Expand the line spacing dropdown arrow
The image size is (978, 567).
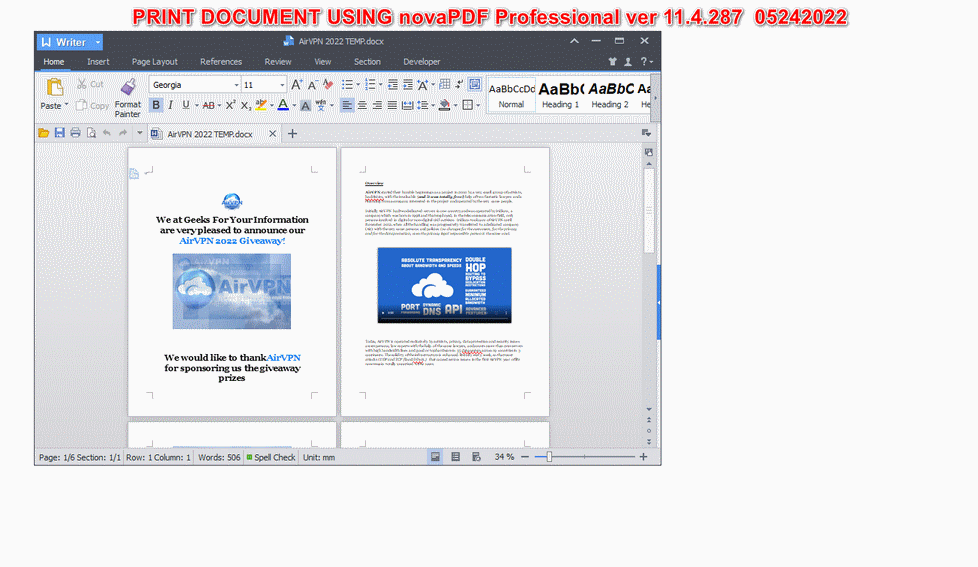click(433, 105)
